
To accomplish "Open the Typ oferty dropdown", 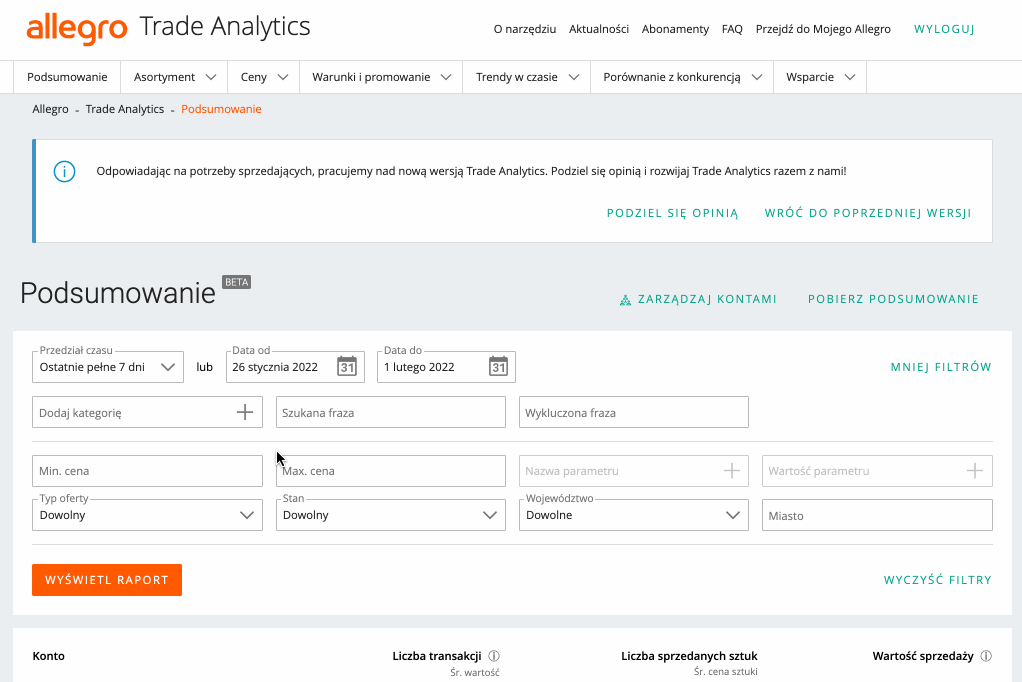I will click(x=147, y=515).
